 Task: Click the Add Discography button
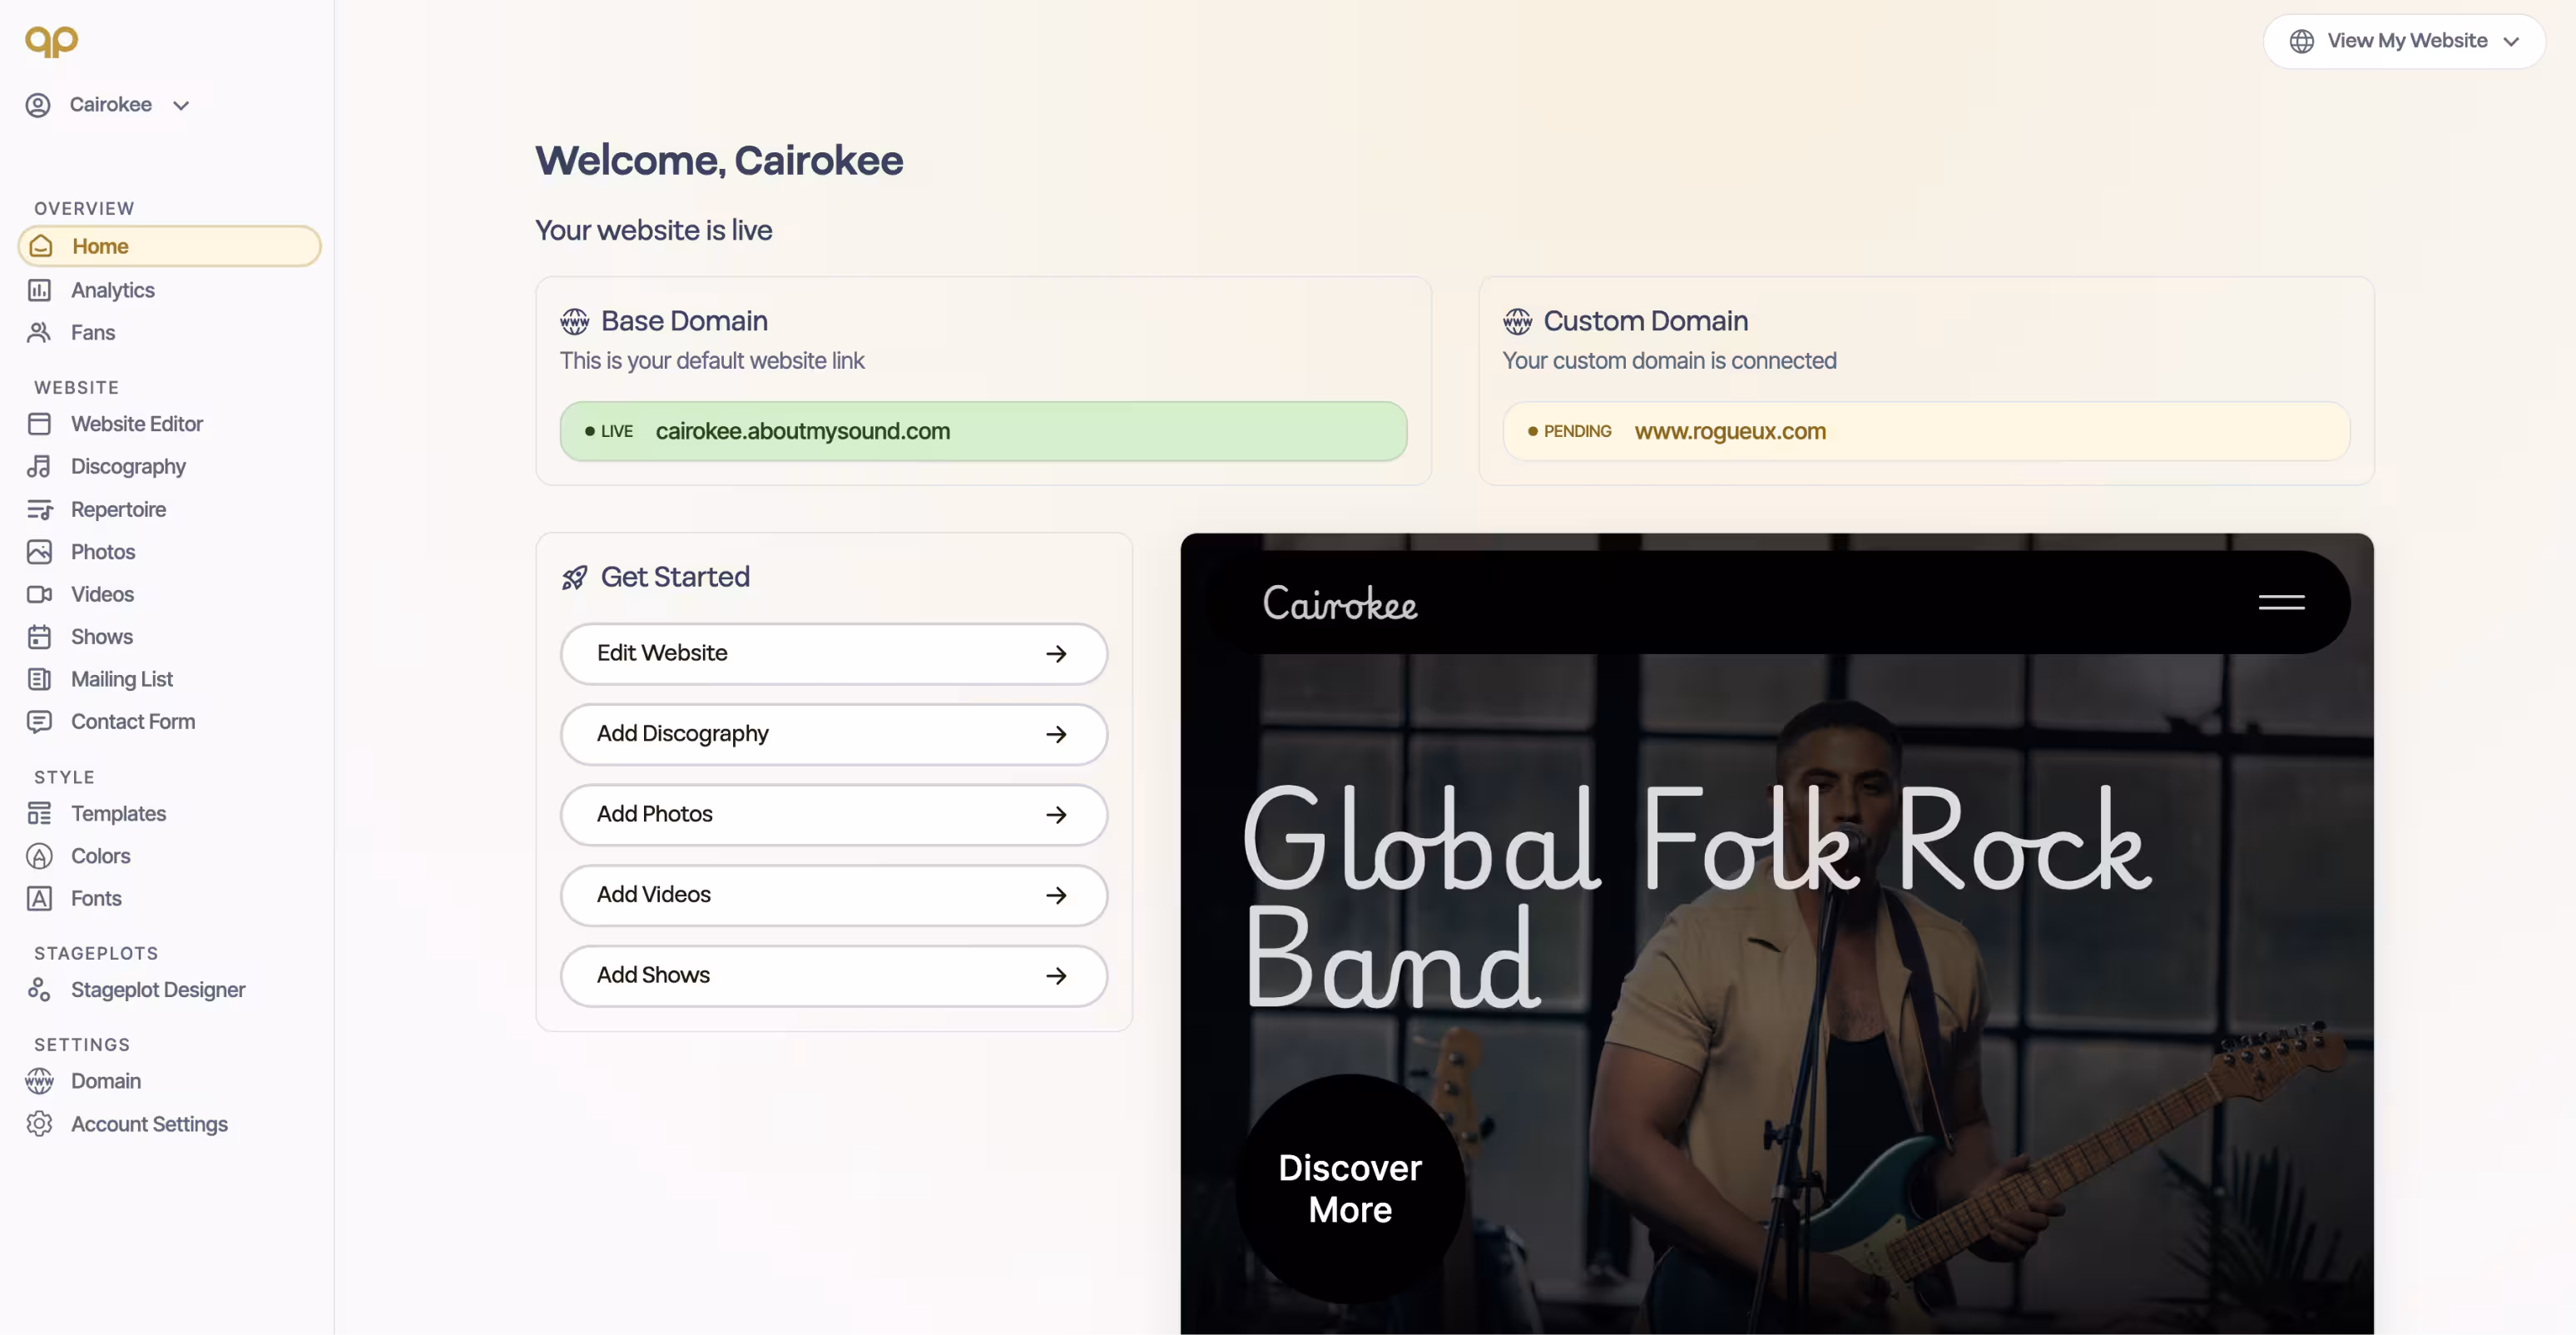click(833, 734)
